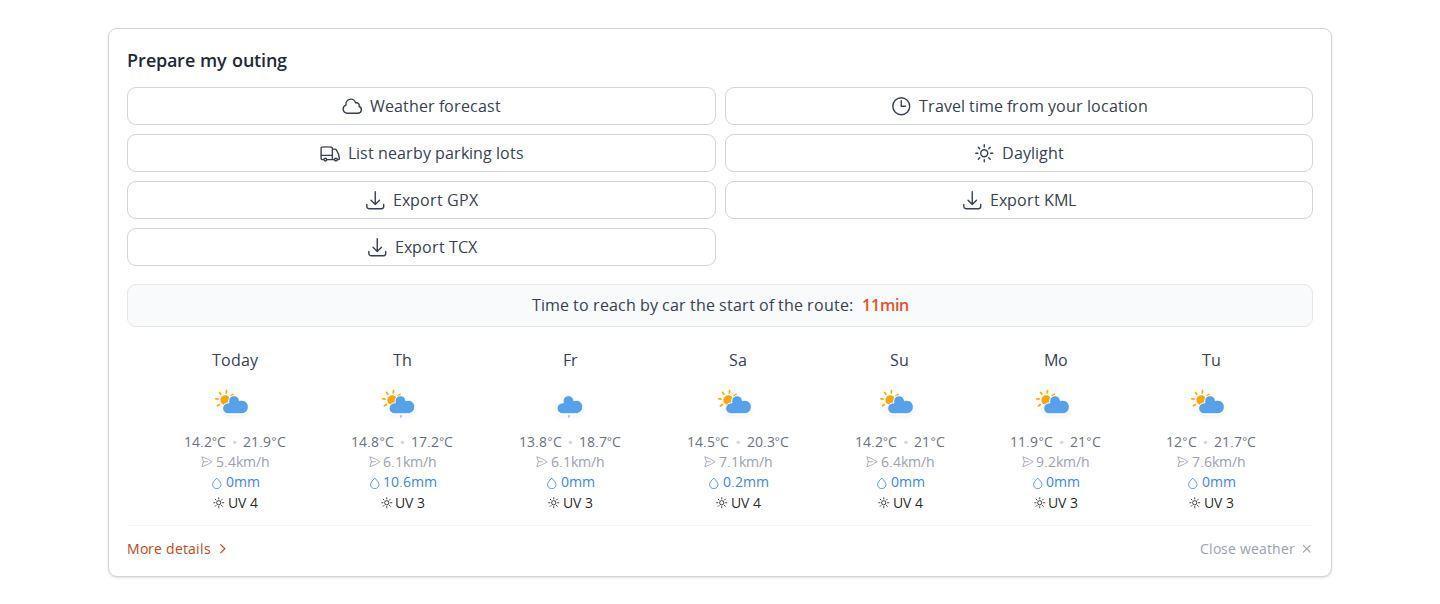Click the Today partly cloudy icon

point(232,403)
